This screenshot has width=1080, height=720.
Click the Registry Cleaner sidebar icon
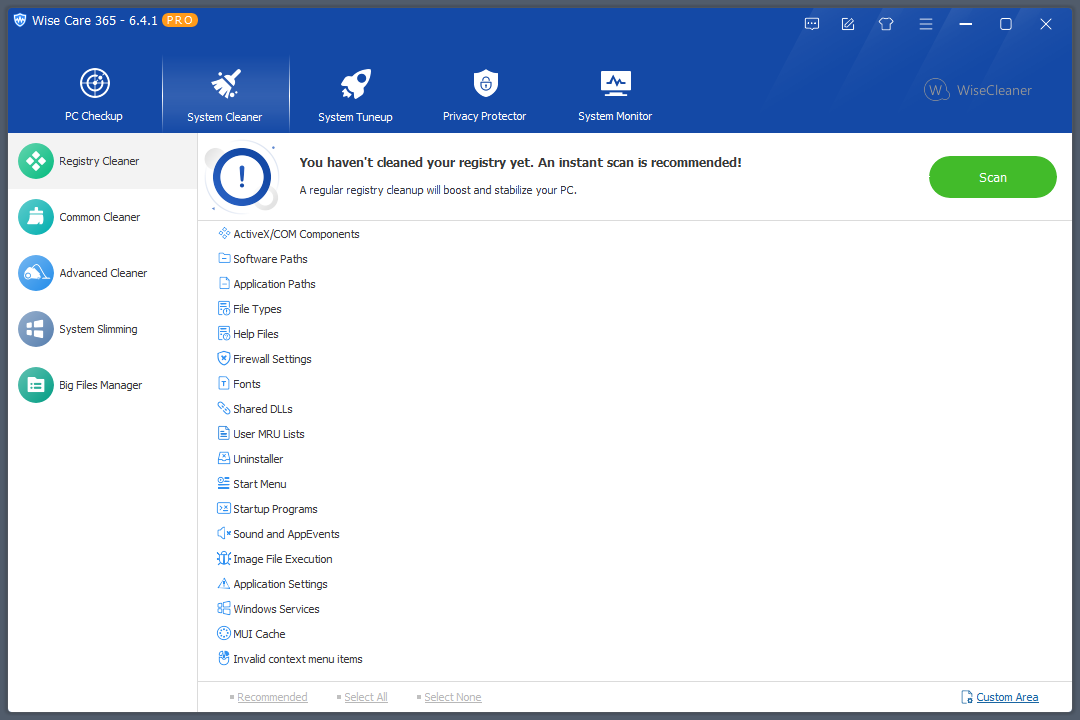(36, 161)
